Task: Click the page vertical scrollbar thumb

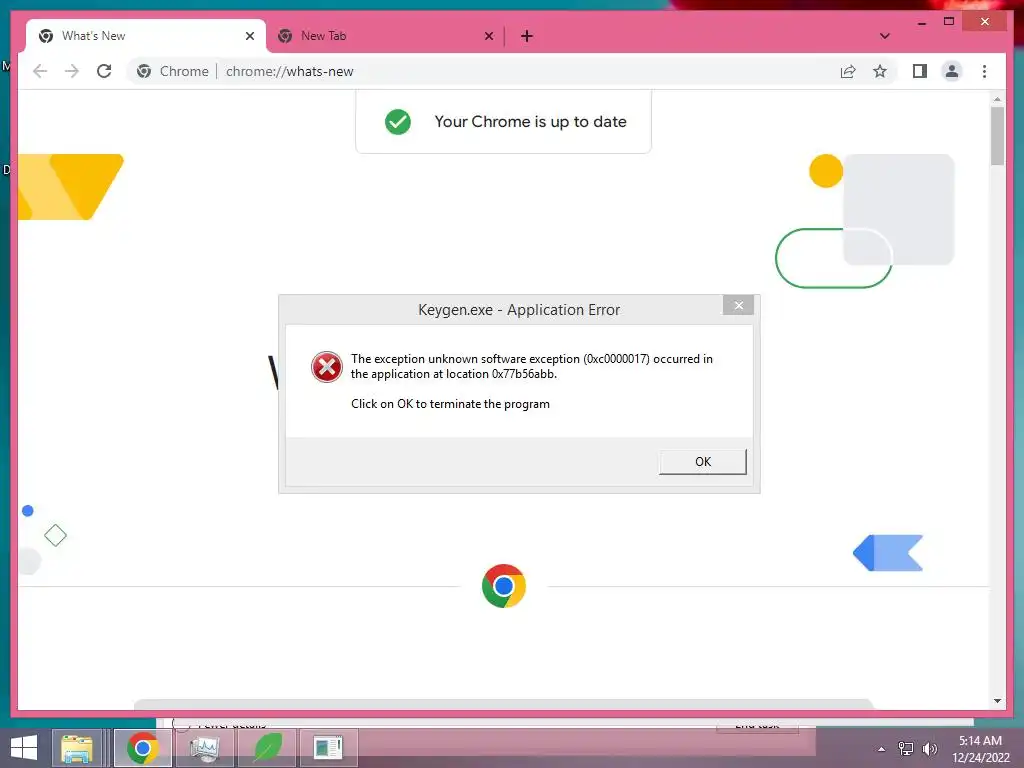Action: 997,136
